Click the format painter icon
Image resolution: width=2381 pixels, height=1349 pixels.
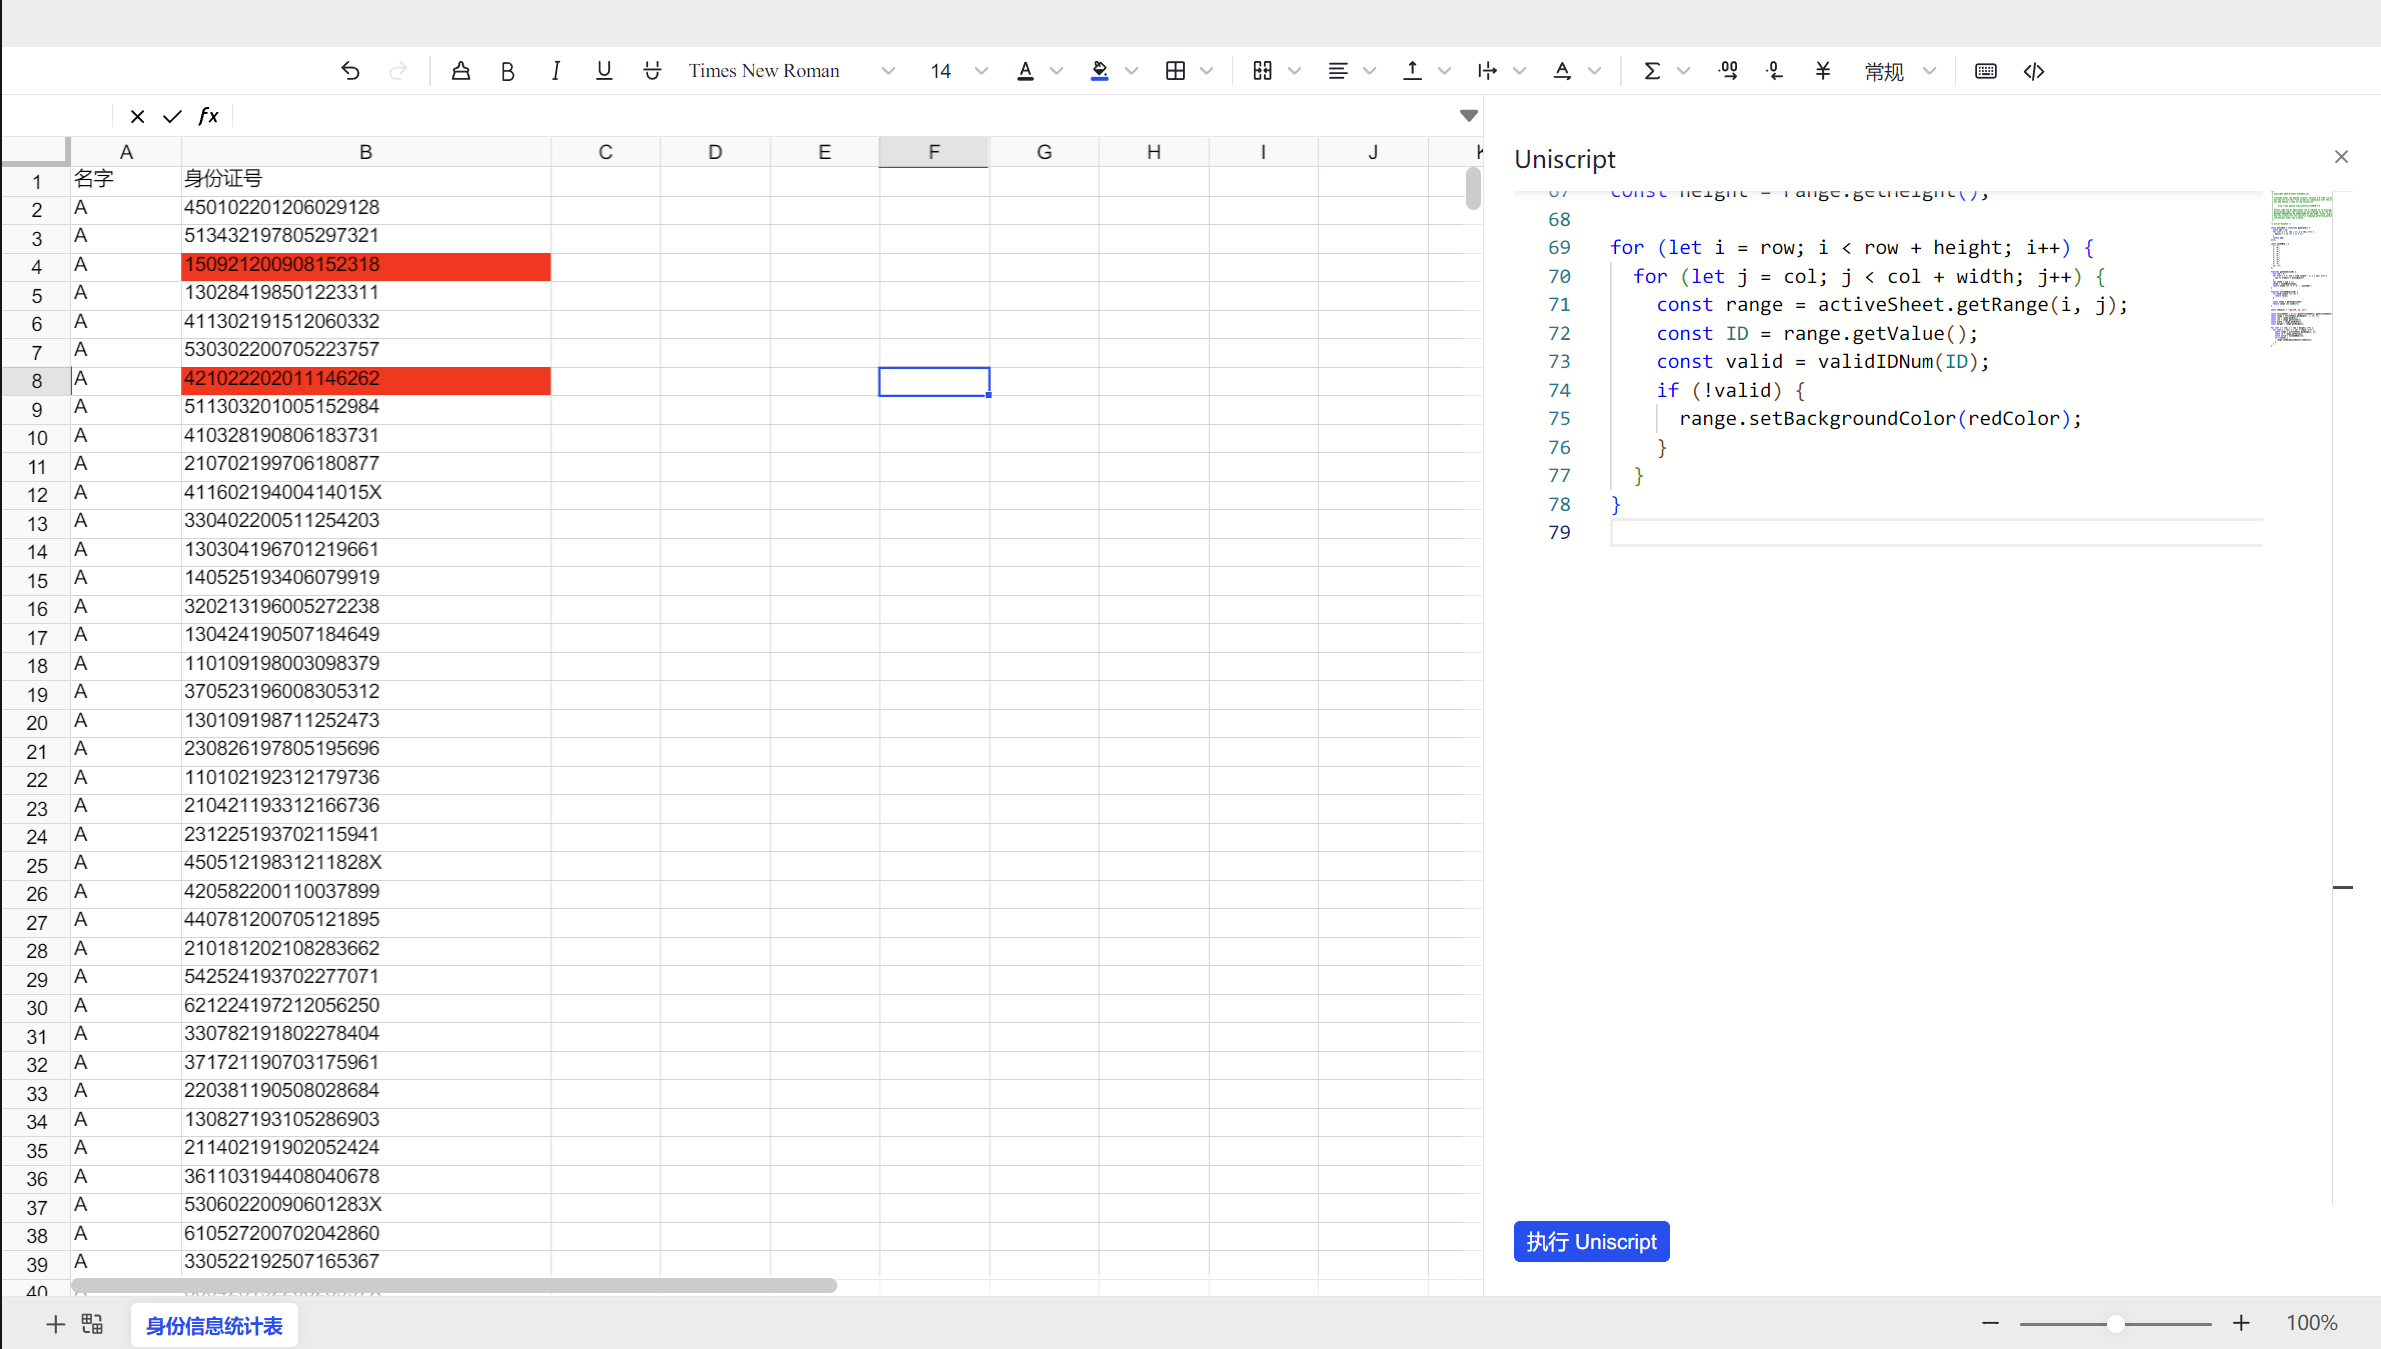460,71
